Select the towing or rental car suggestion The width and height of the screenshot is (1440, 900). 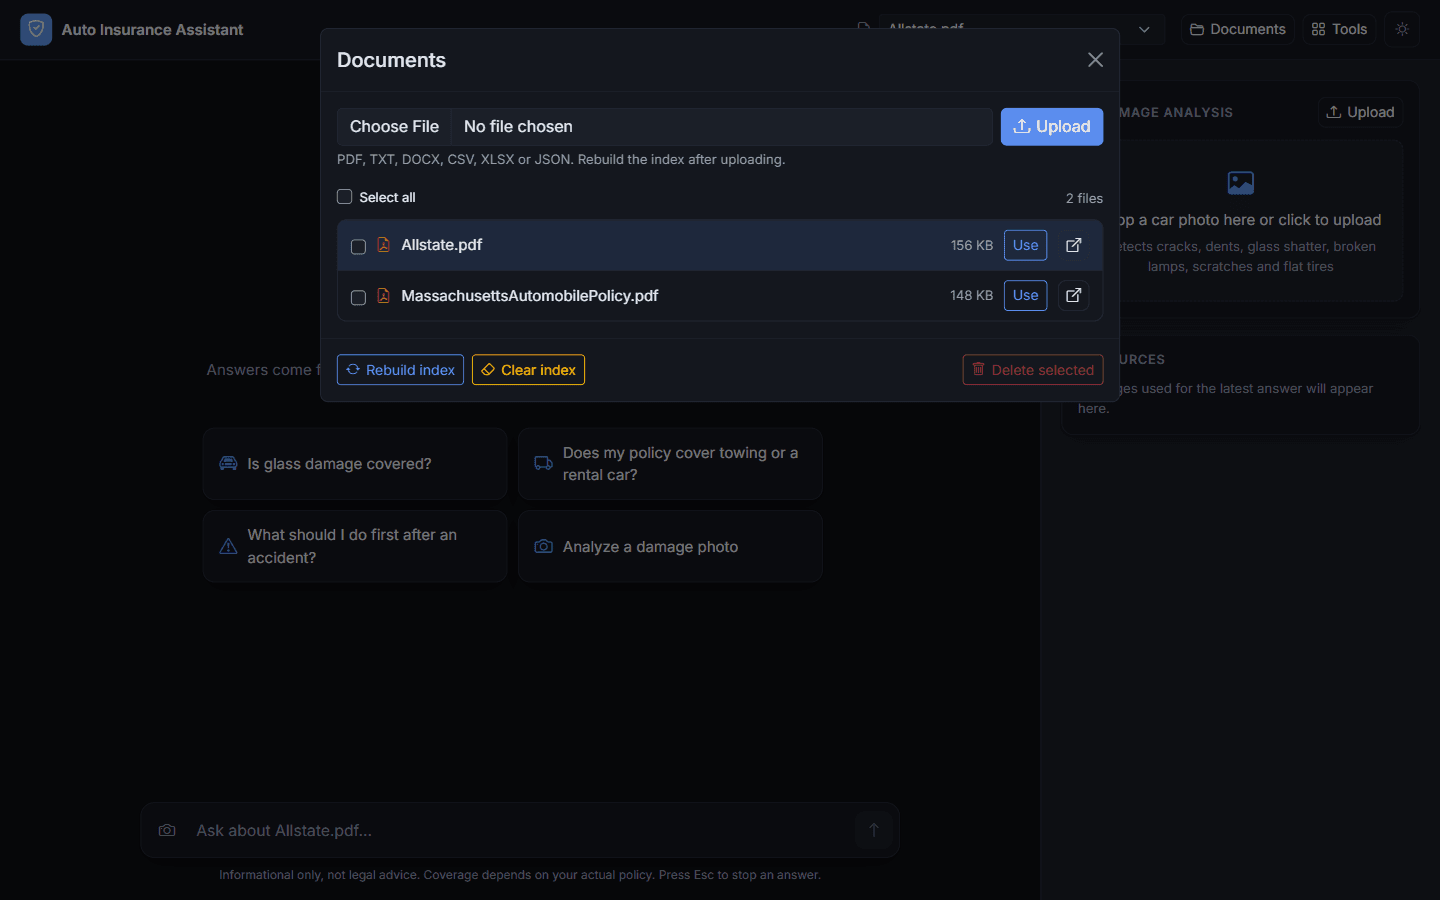[x=670, y=464]
